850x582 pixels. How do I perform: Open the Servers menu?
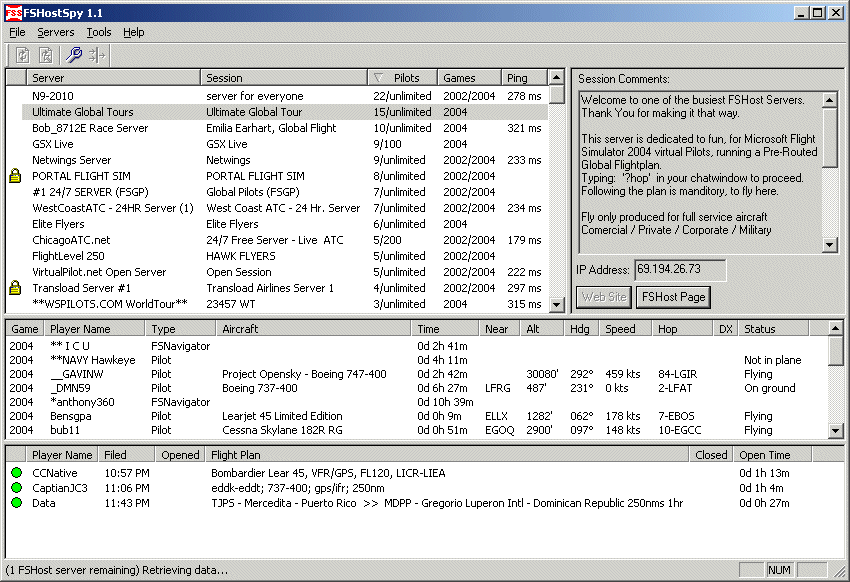[55, 33]
